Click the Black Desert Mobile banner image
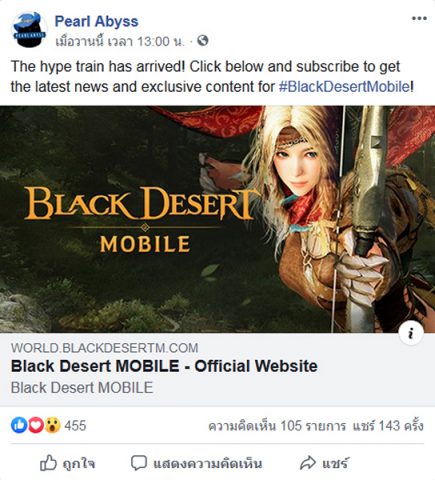435x480 pixels. (217, 219)
